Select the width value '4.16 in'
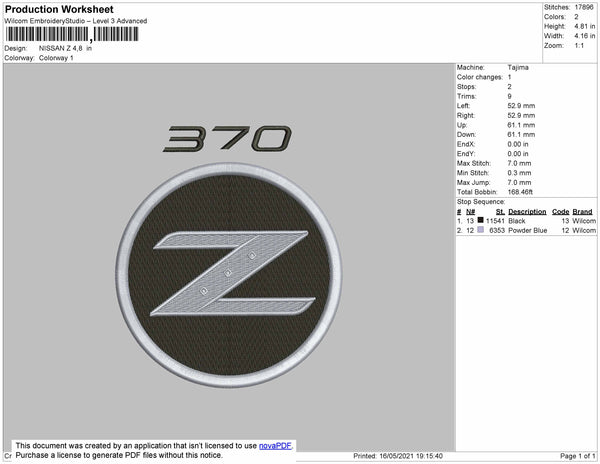The height and width of the screenshot is (464, 600). [585, 36]
